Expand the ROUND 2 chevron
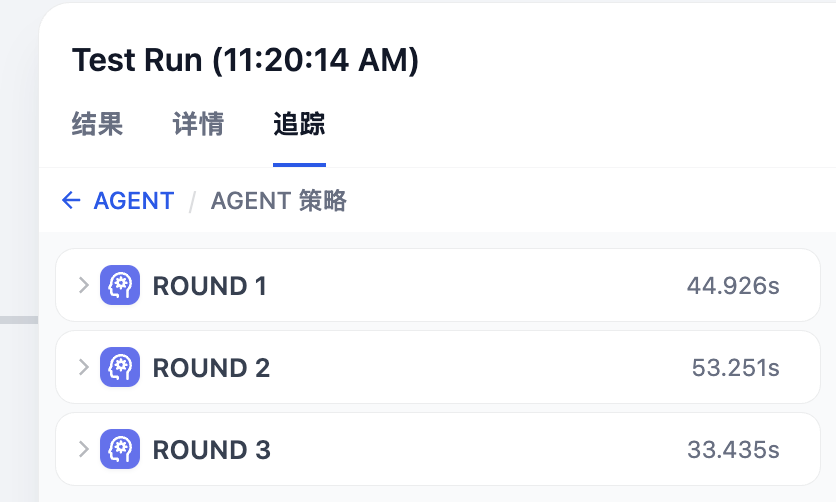This screenshot has width=836, height=502. tap(83, 367)
